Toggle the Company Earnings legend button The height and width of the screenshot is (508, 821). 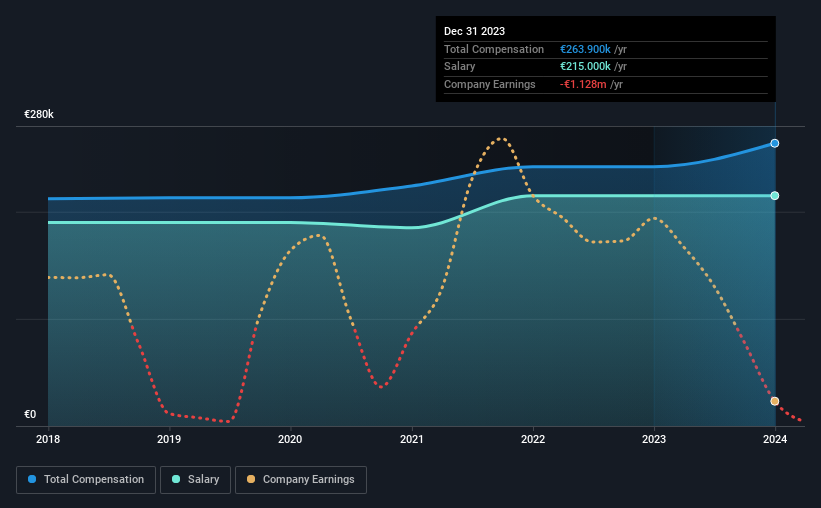tap(301, 480)
